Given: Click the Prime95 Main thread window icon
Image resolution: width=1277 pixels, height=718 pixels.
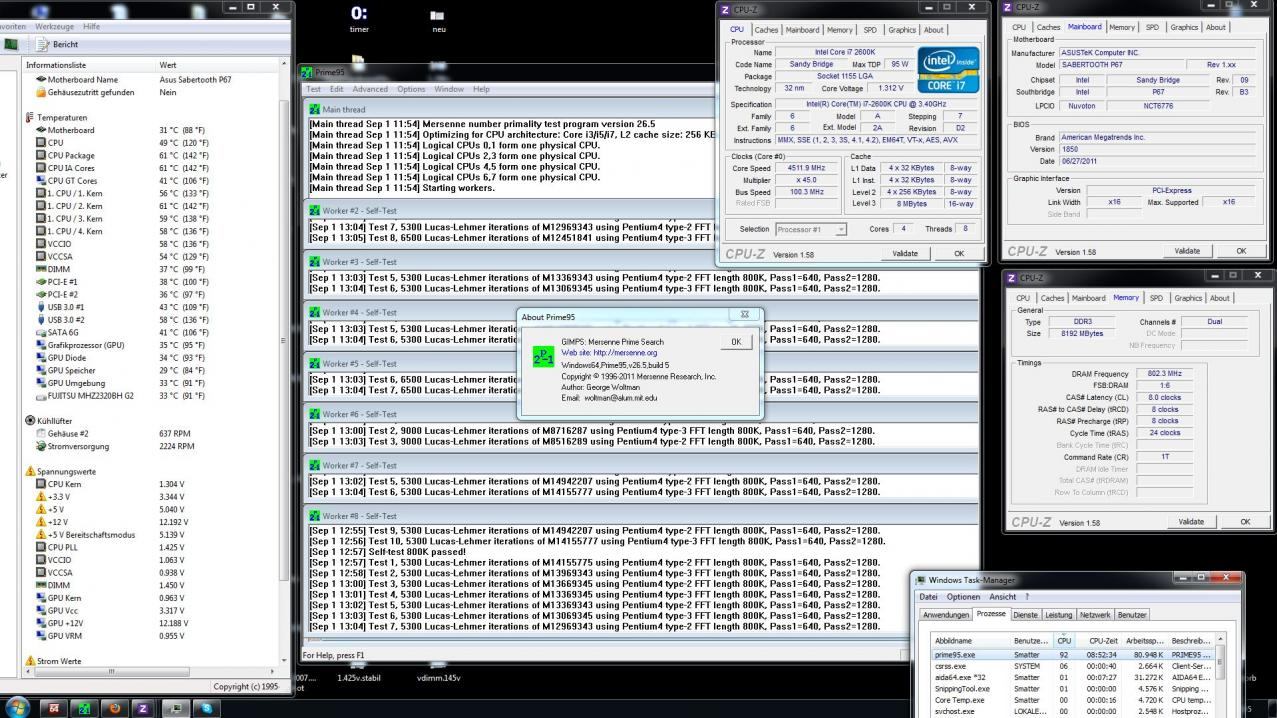Looking at the screenshot, I should [x=315, y=109].
